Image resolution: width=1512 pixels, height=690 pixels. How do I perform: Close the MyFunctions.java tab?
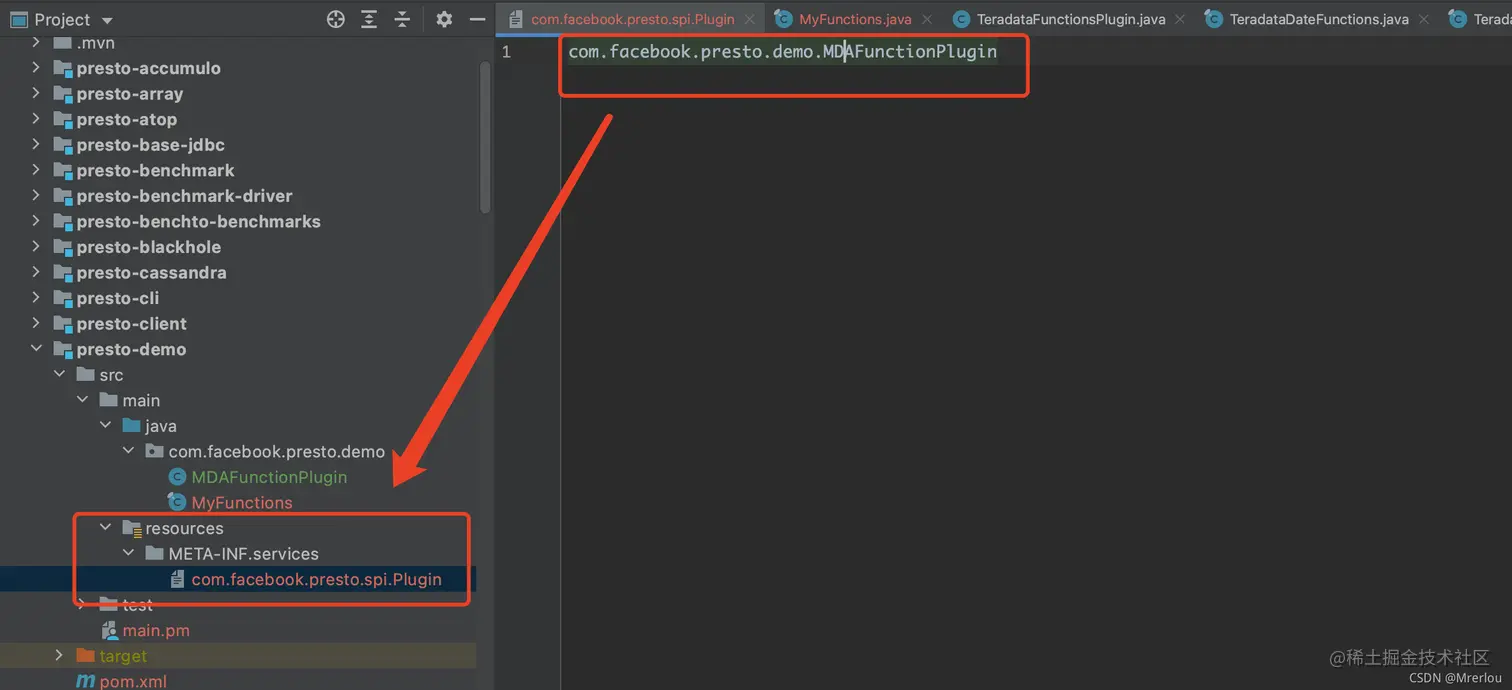coord(927,19)
